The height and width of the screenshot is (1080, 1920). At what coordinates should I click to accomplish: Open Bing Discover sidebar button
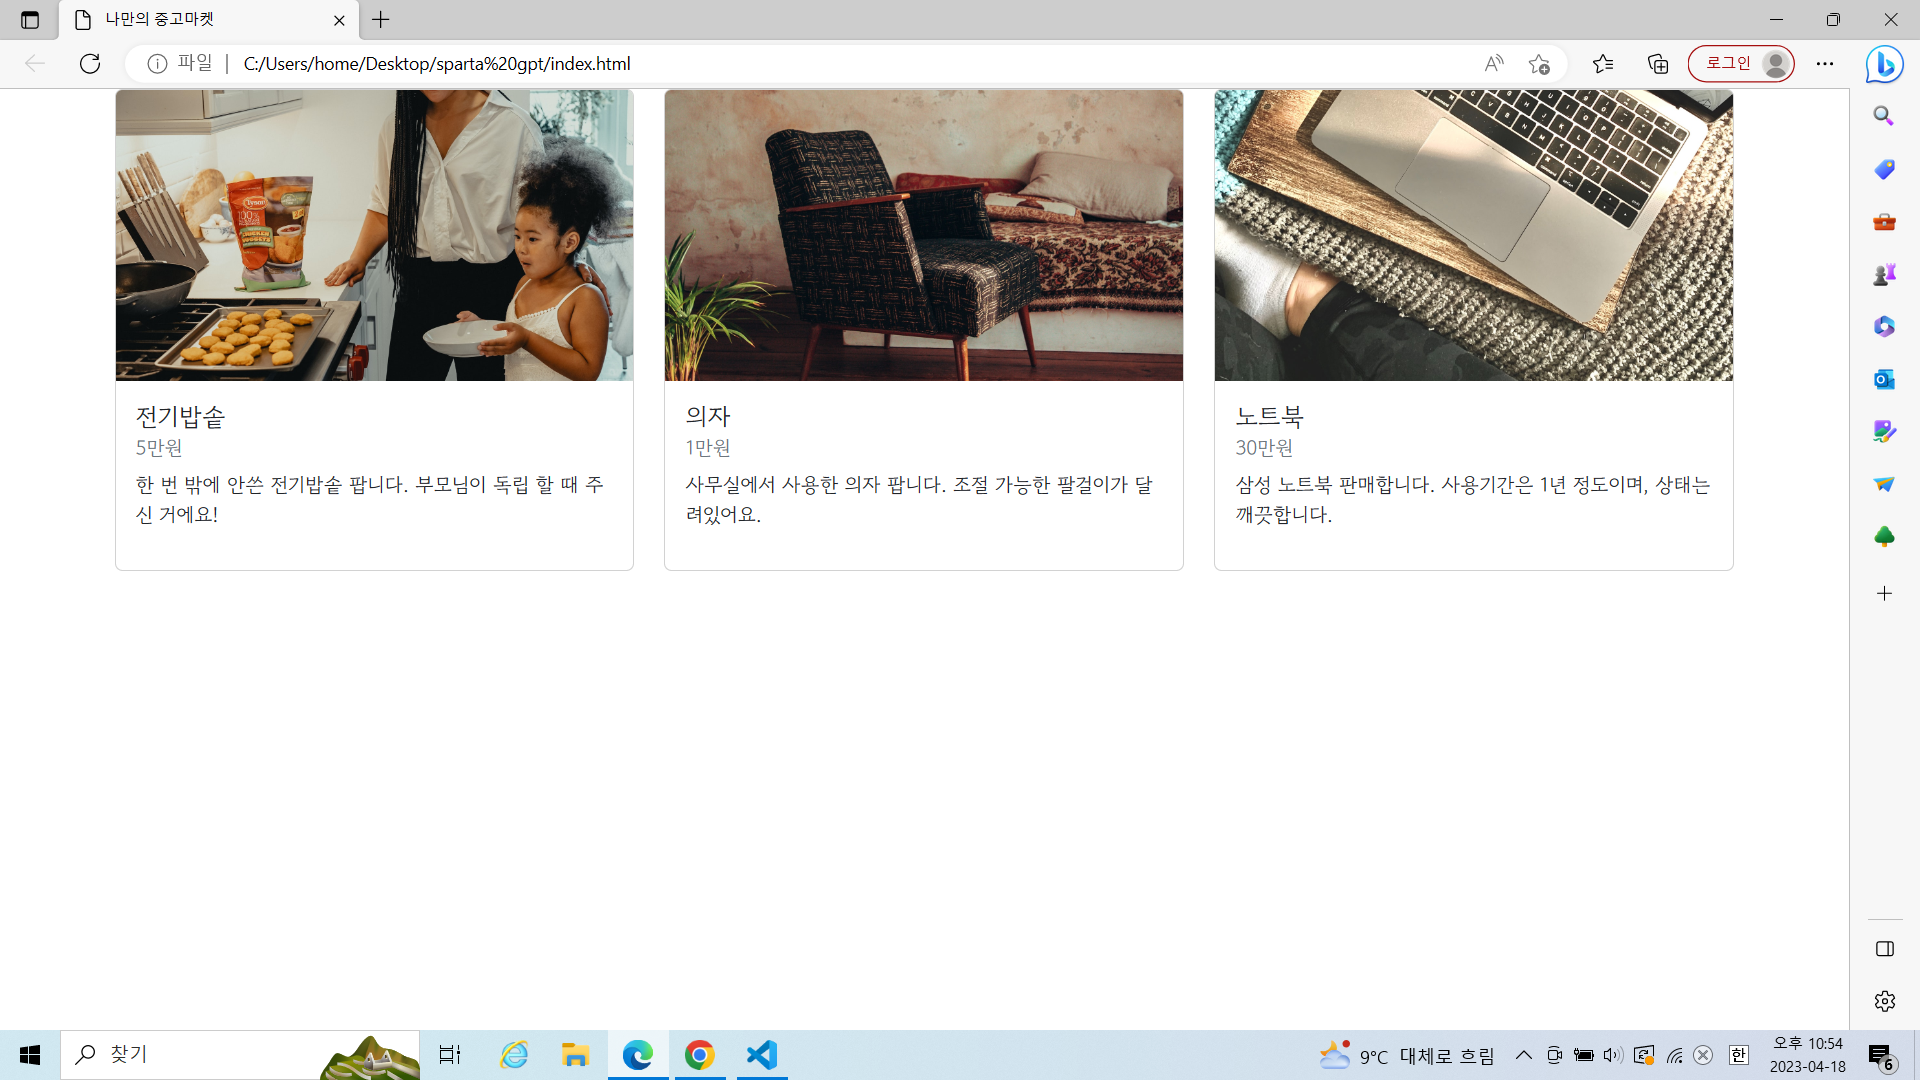tap(1885, 65)
